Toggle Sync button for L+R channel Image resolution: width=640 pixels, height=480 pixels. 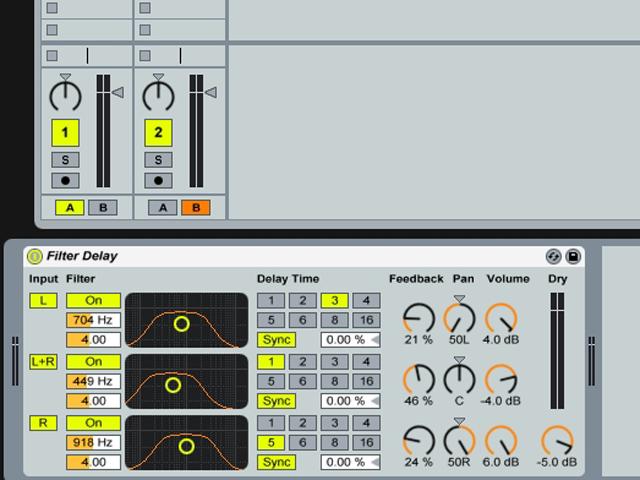276,401
